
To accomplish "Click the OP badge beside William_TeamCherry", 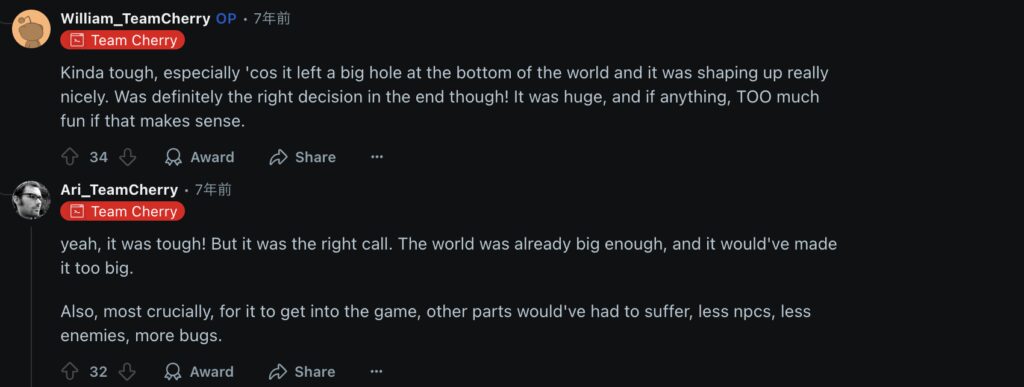I will point(226,19).
